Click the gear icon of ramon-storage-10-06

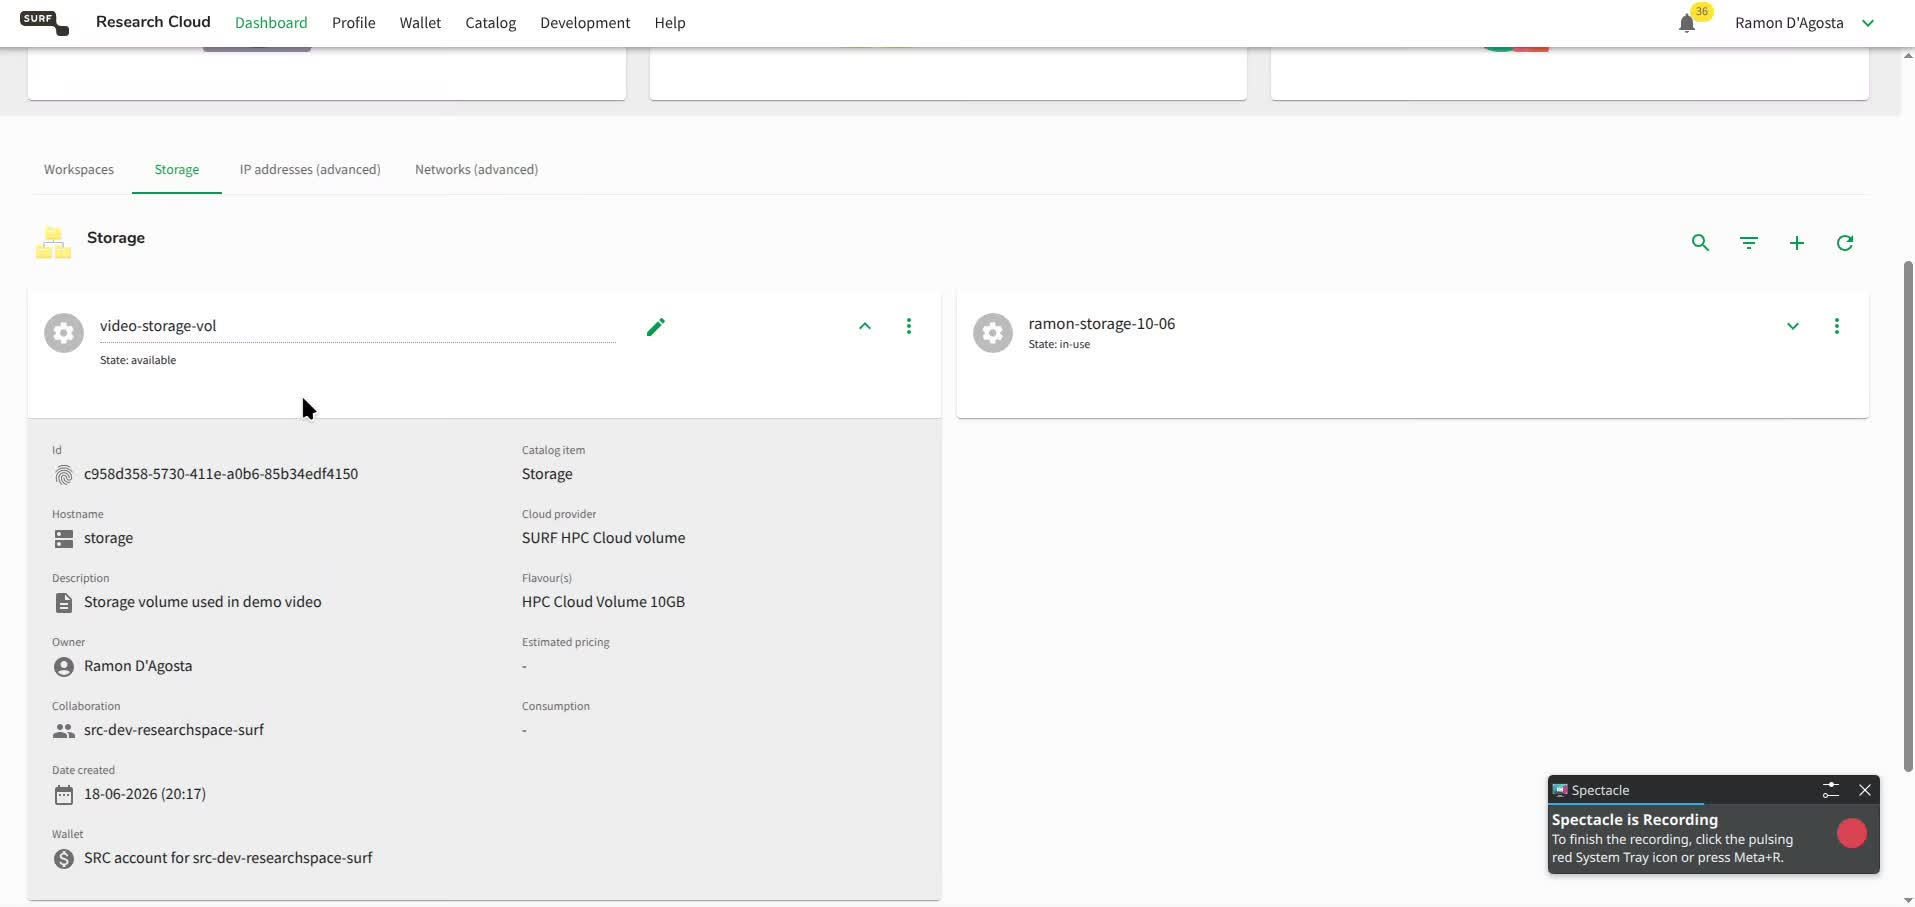pos(993,333)
